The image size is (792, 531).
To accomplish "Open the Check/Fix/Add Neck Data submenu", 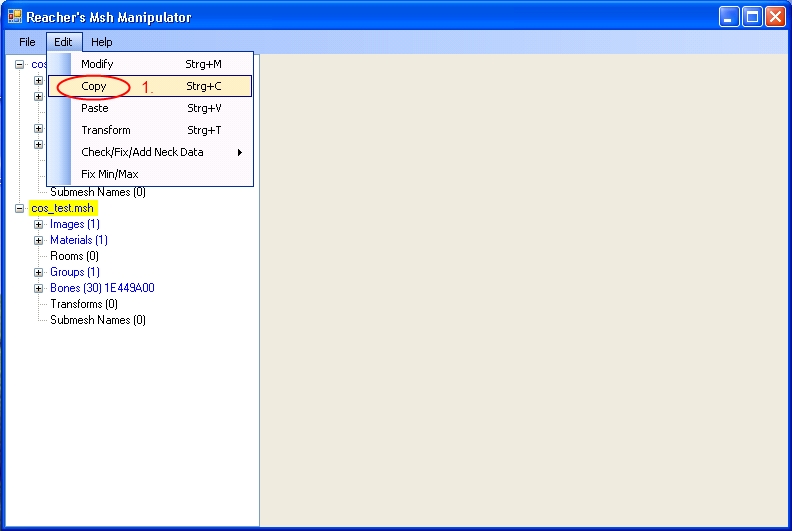I will pyautogui.click(x=142, y=152).
